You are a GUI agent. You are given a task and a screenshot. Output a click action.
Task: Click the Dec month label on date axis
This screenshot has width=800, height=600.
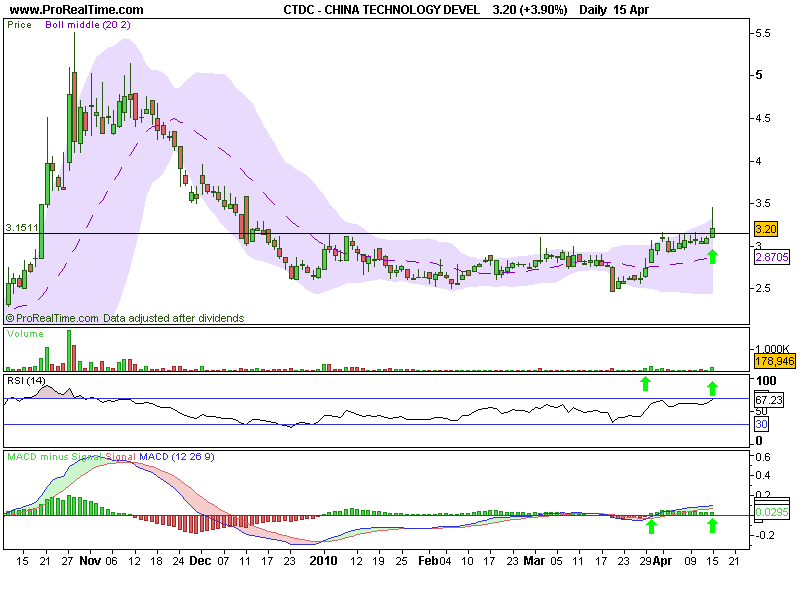click(x=200, y=561)
